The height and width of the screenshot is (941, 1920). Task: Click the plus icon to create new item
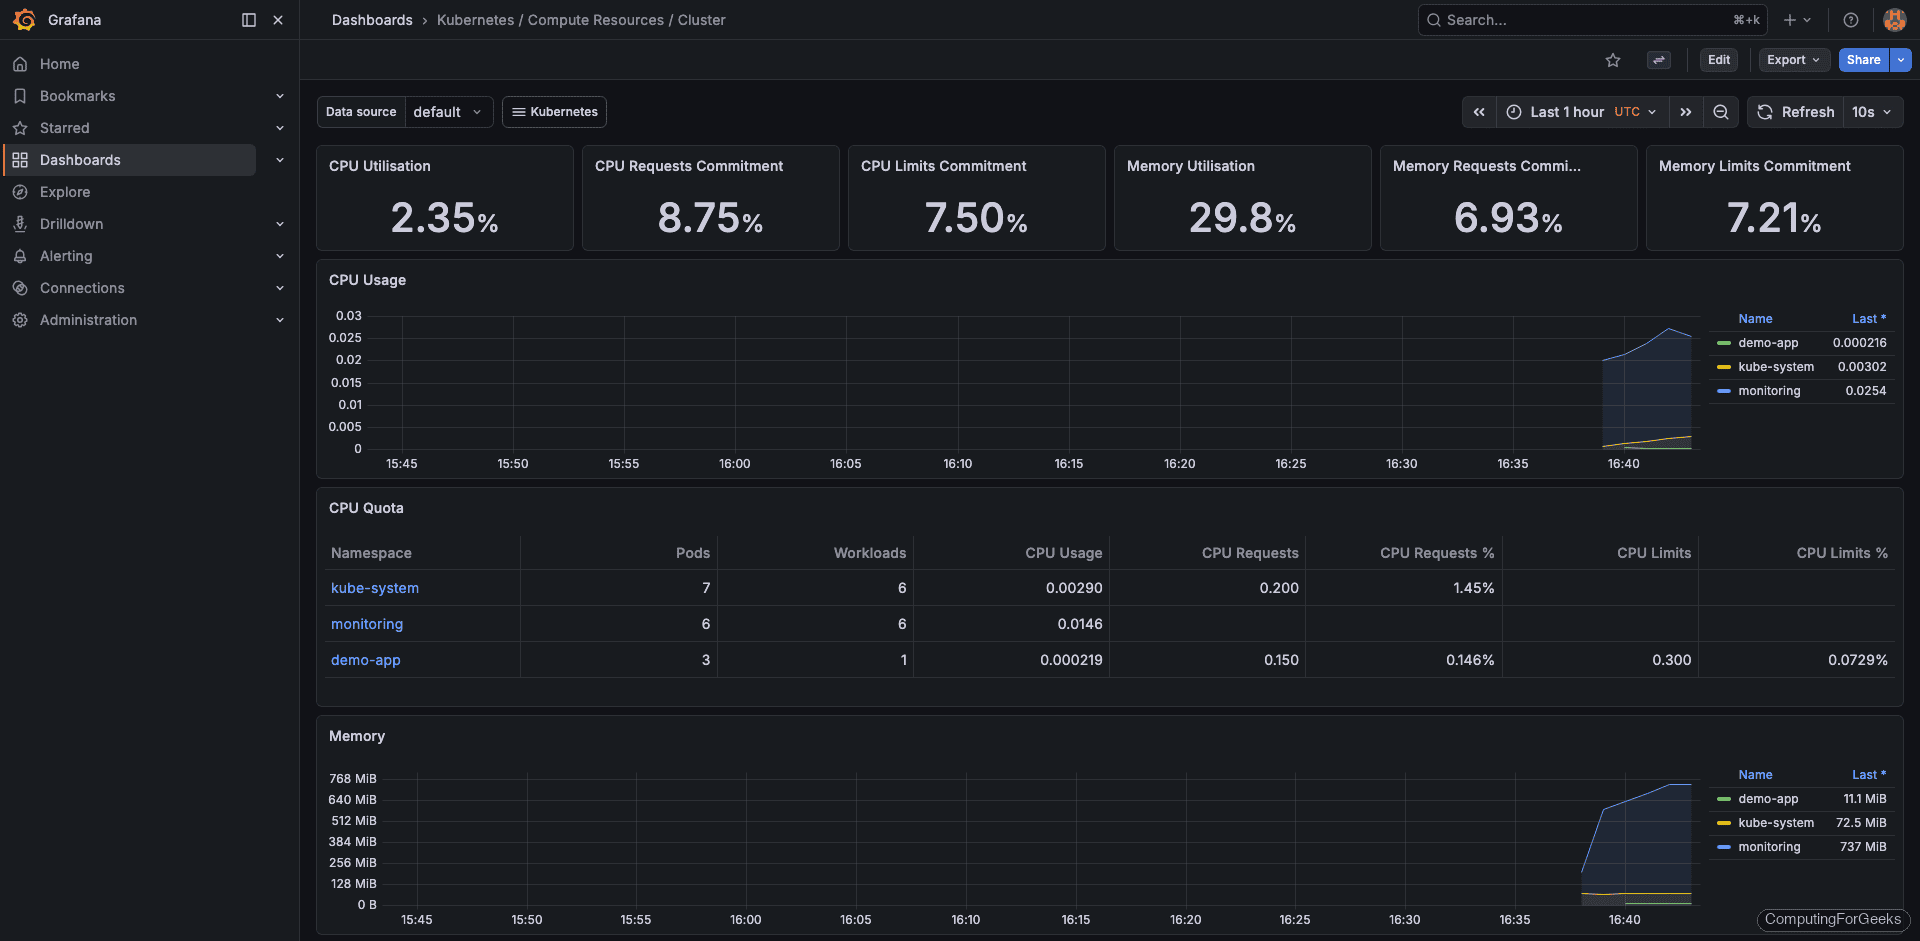[x=1788, y=20]
